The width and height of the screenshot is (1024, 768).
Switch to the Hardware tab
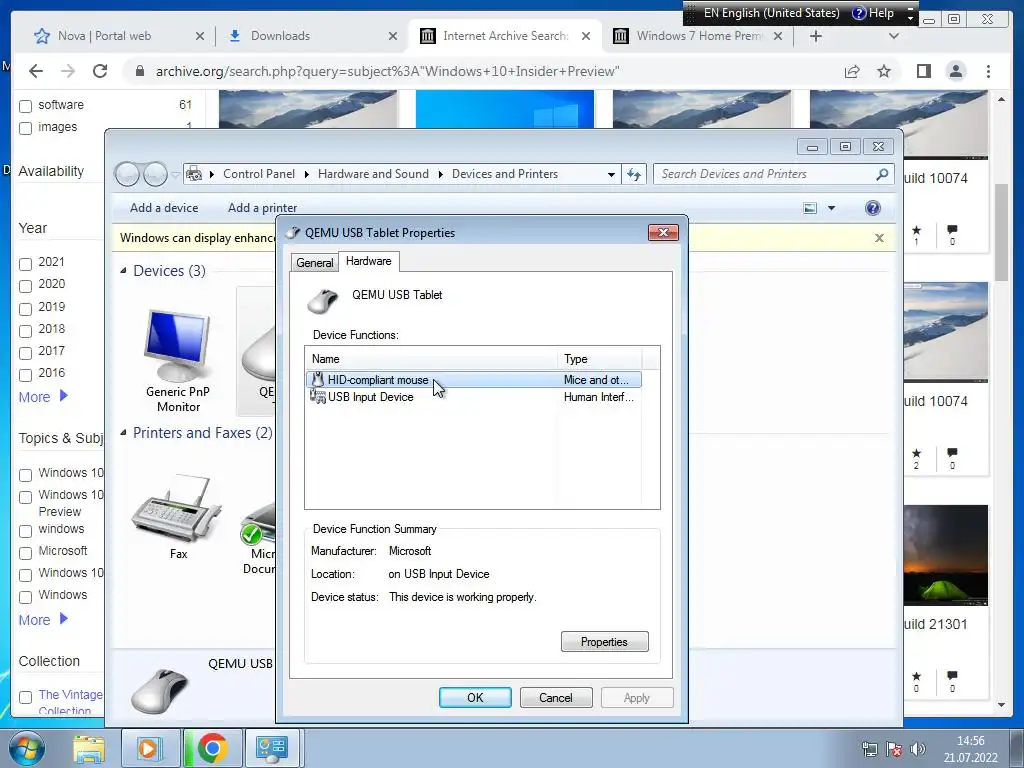[x=368, y=261]
